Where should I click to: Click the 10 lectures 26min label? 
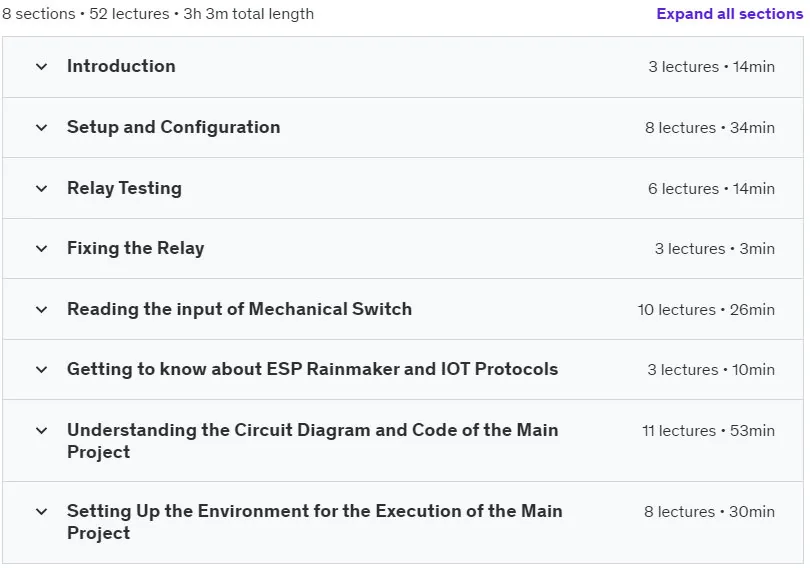(706, 310)
